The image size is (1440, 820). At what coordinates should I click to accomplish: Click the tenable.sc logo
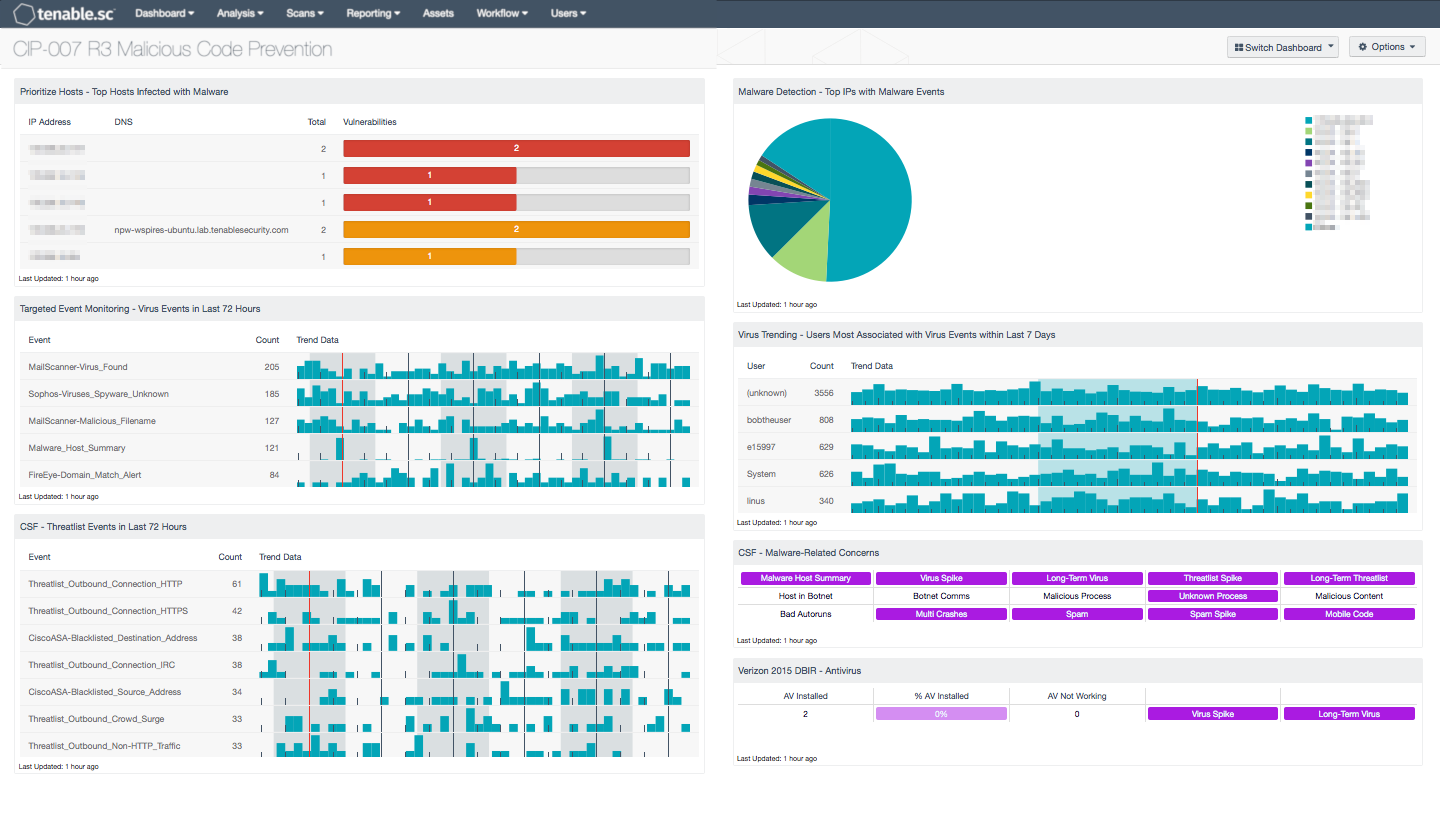tap(64, 14)
